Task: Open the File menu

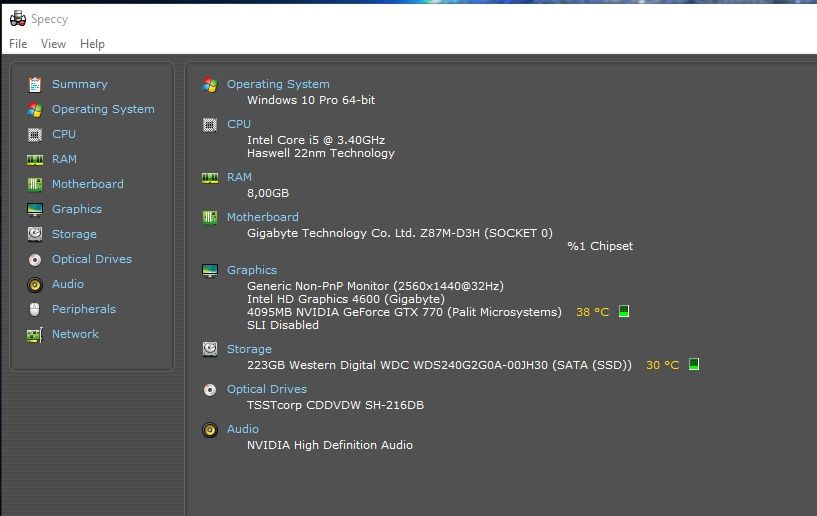Action: 18,44
